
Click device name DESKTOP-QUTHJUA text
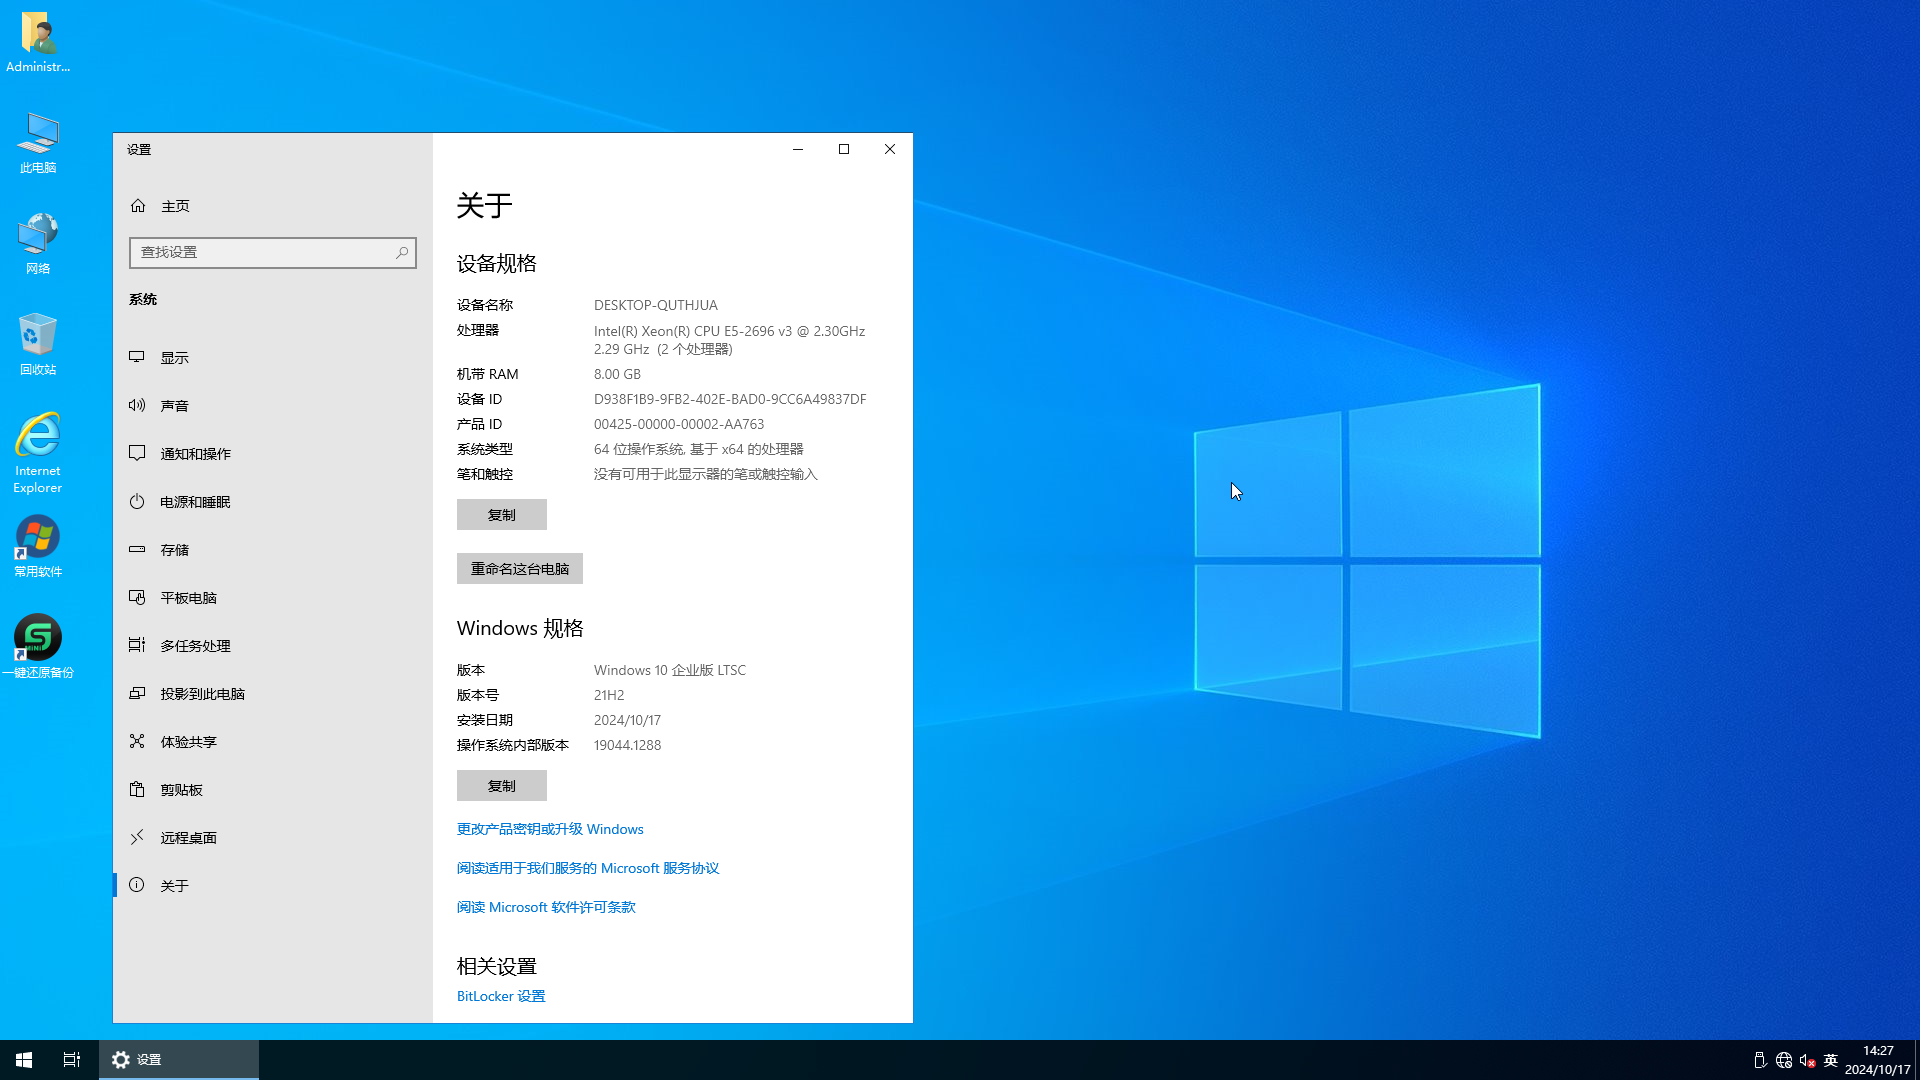pos(656,305)
